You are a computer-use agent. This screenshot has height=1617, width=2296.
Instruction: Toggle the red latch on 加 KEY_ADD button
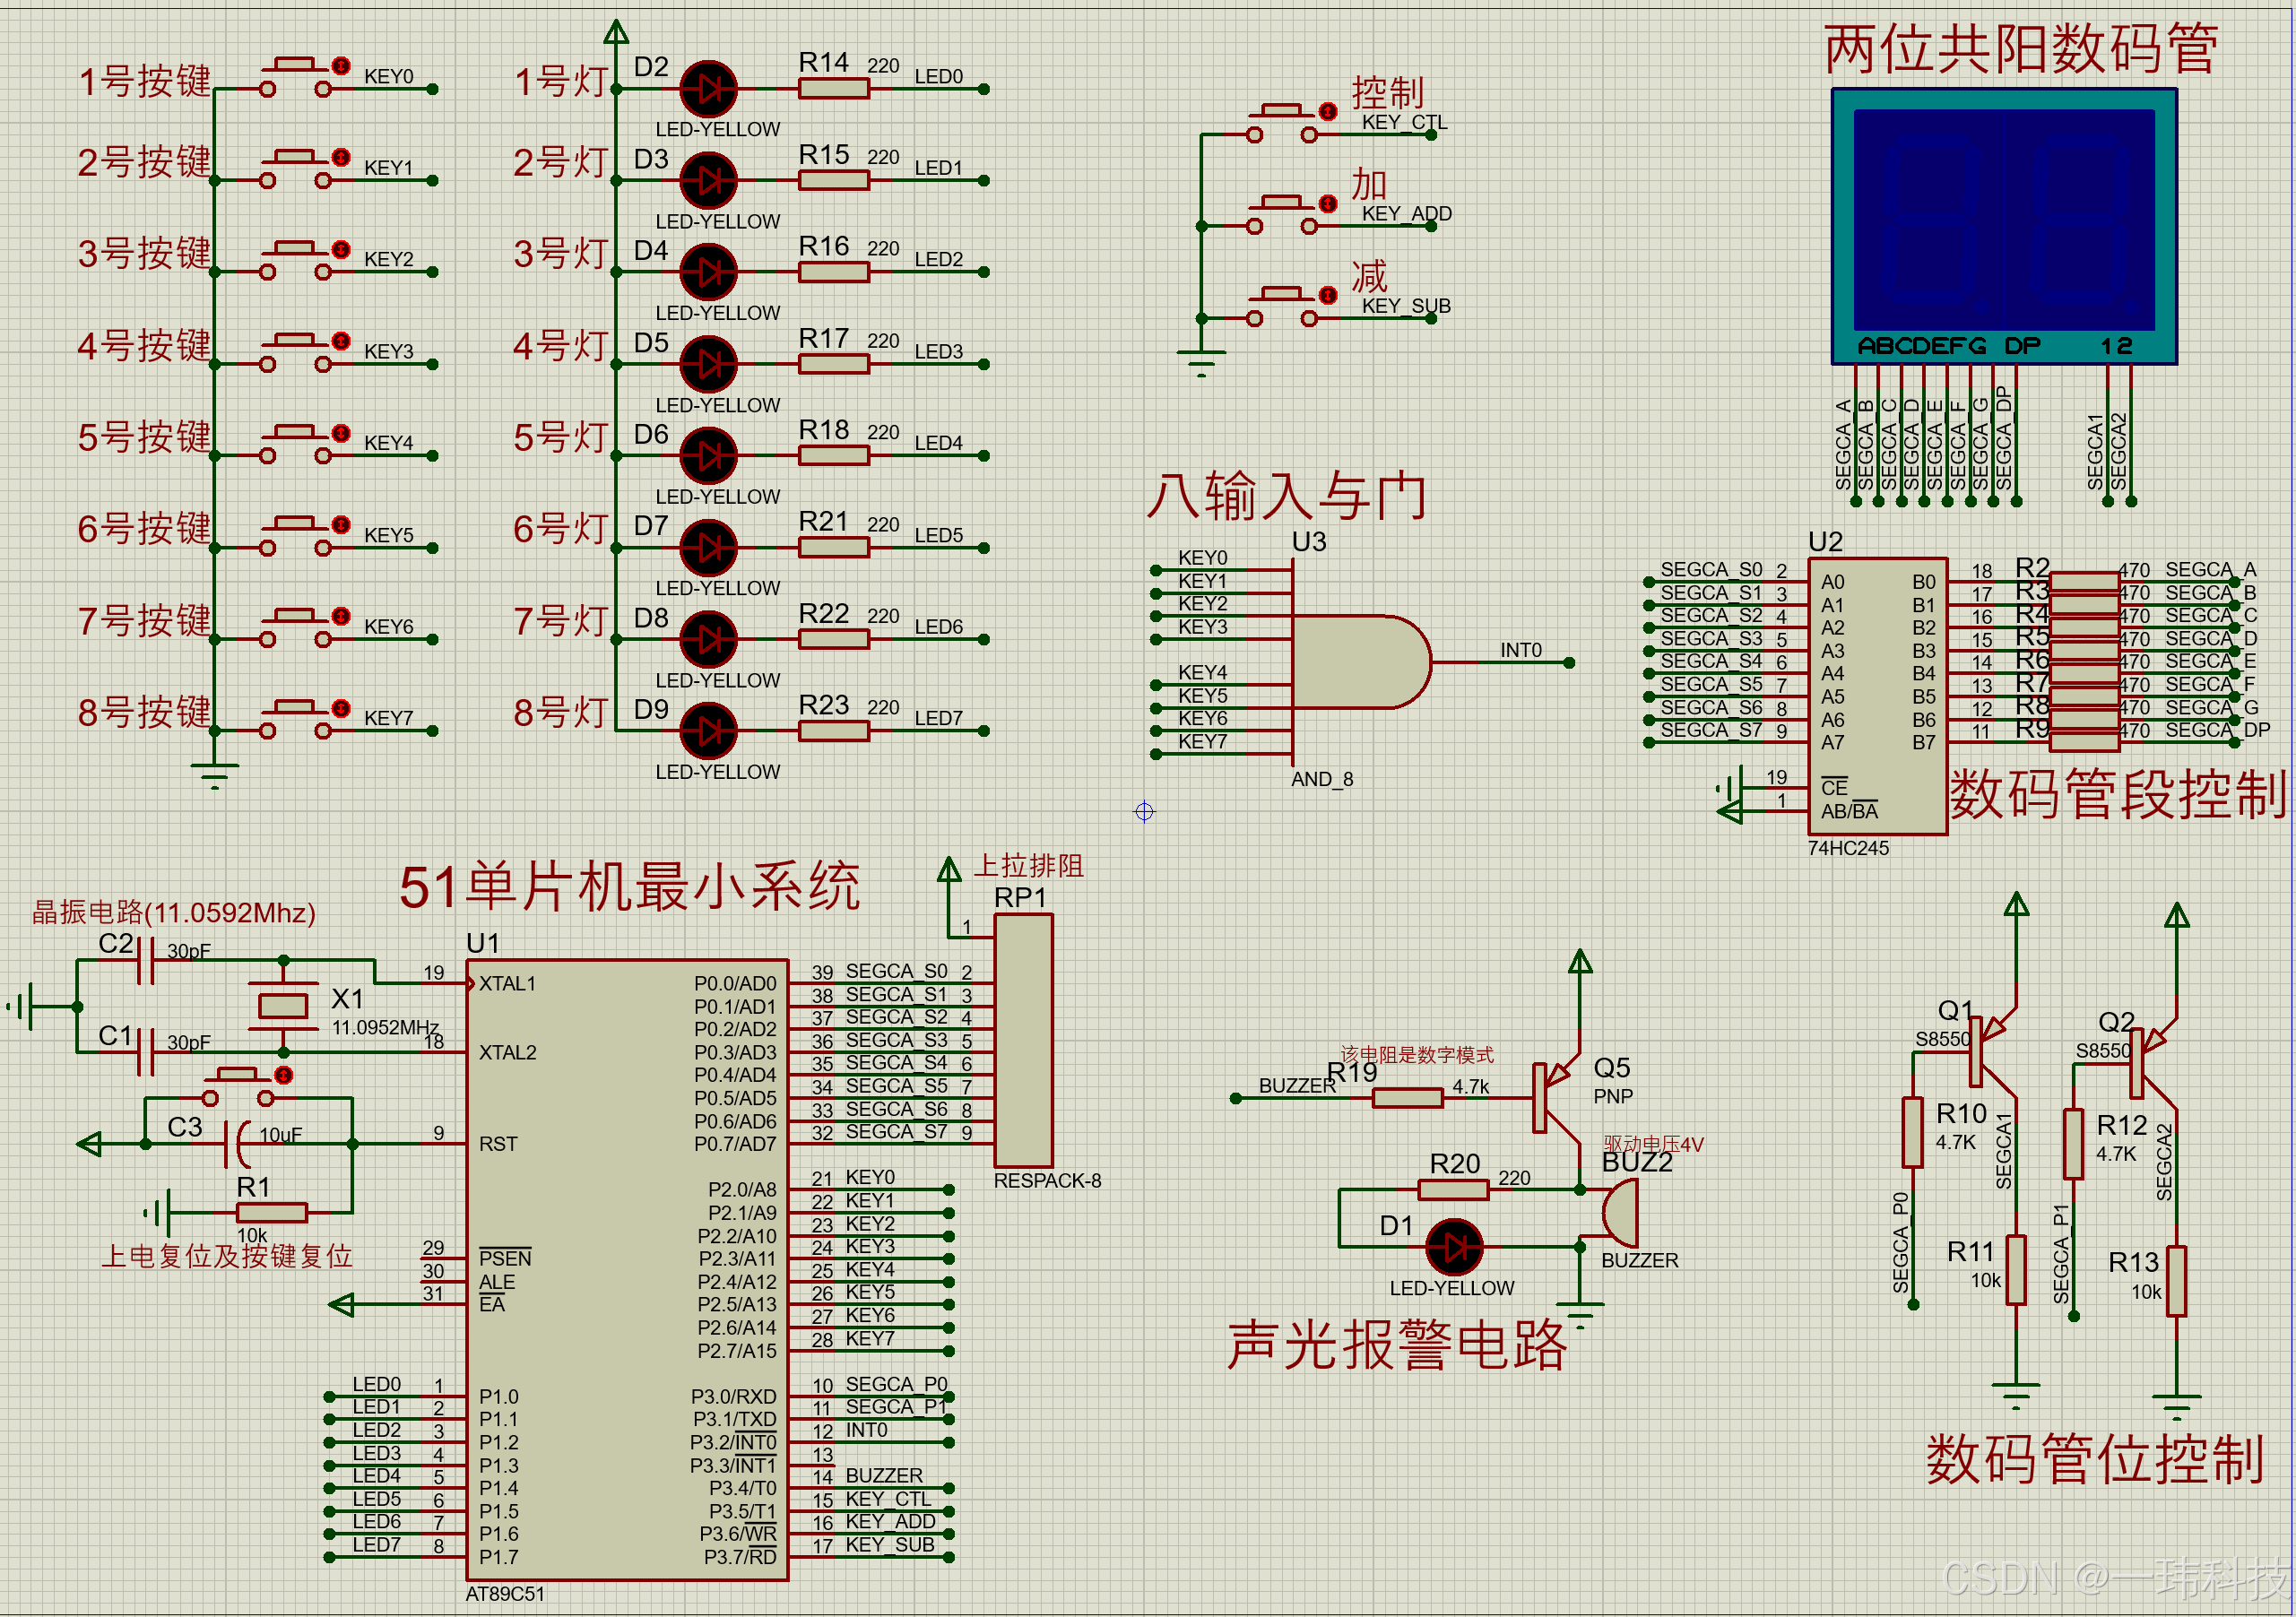point(1328,203)
